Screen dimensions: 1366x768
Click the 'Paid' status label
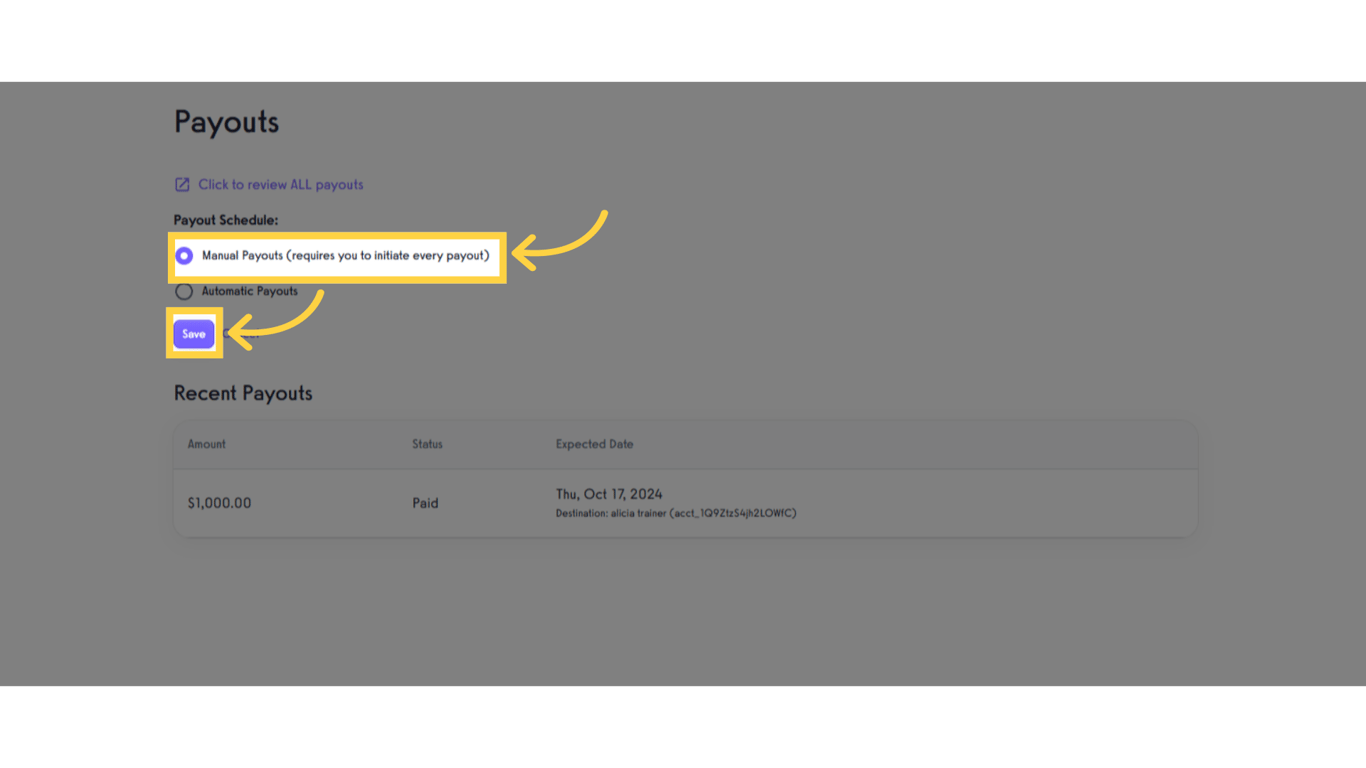pos(425,503)
